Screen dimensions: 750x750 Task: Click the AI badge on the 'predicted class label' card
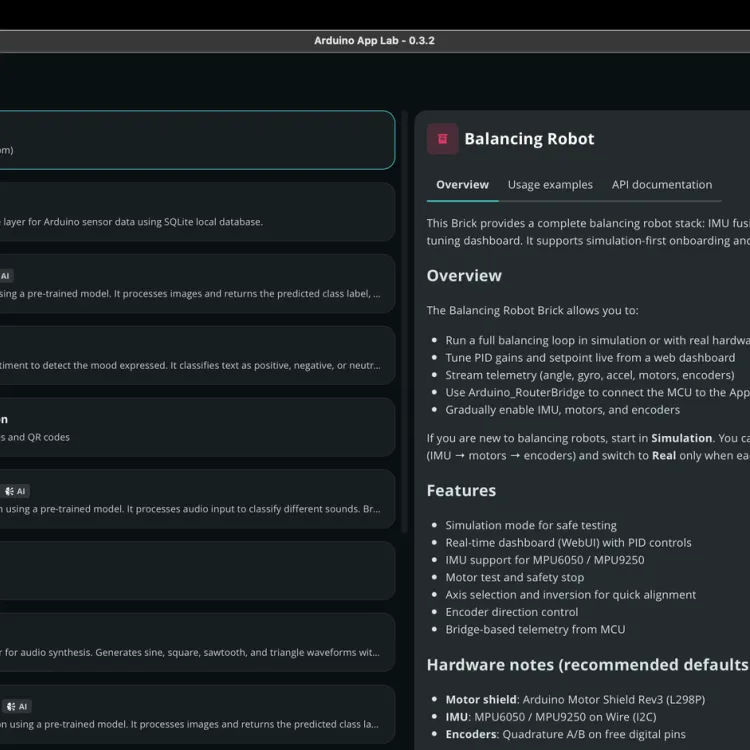coord(6,276)
